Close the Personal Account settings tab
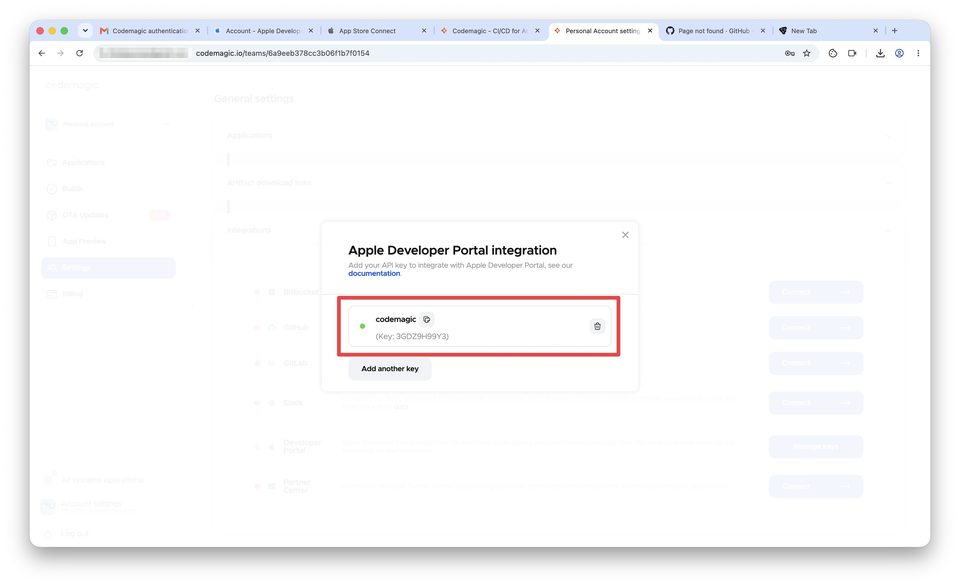This screenshot has width=960, height=586. click(650, 31)
